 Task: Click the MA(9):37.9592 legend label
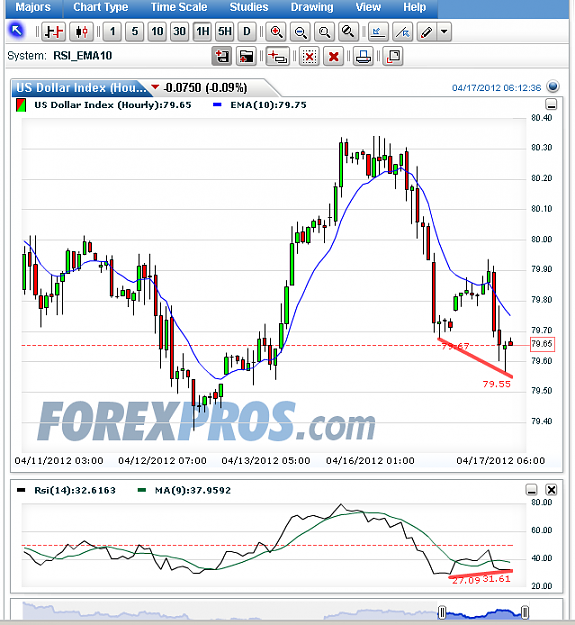193,490
